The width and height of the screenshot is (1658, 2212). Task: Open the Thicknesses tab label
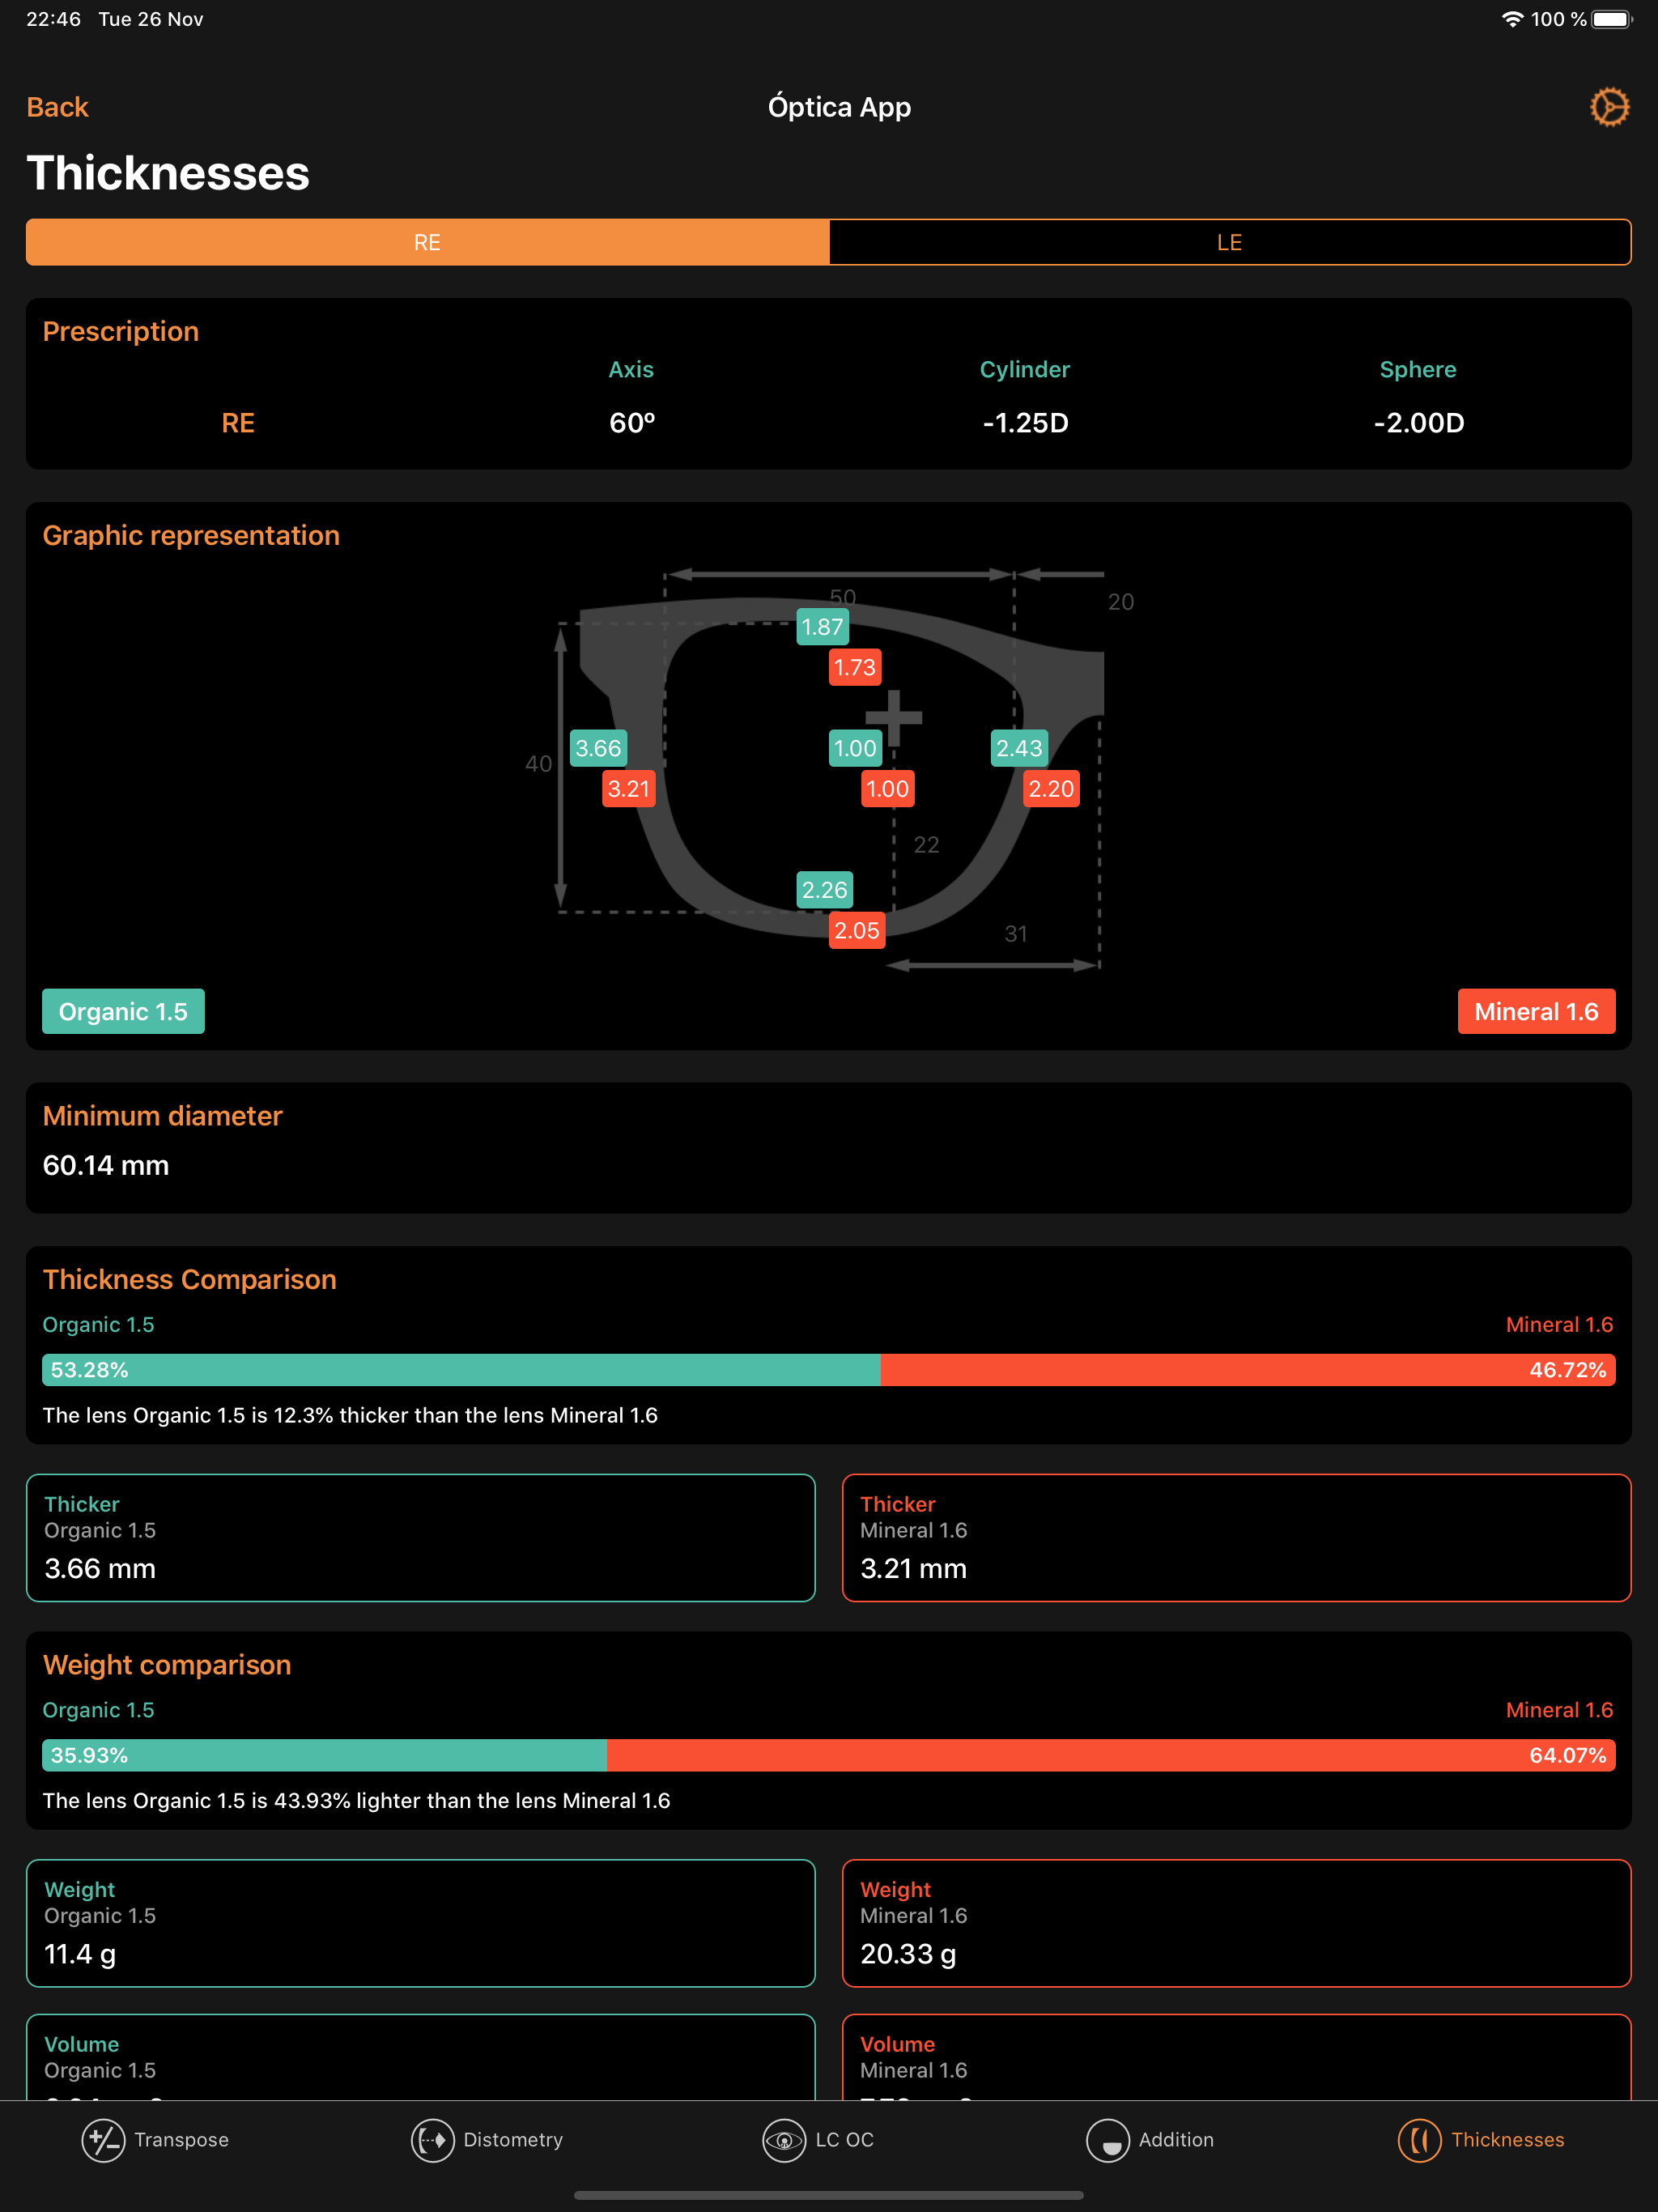[x=1508, y=2140]
